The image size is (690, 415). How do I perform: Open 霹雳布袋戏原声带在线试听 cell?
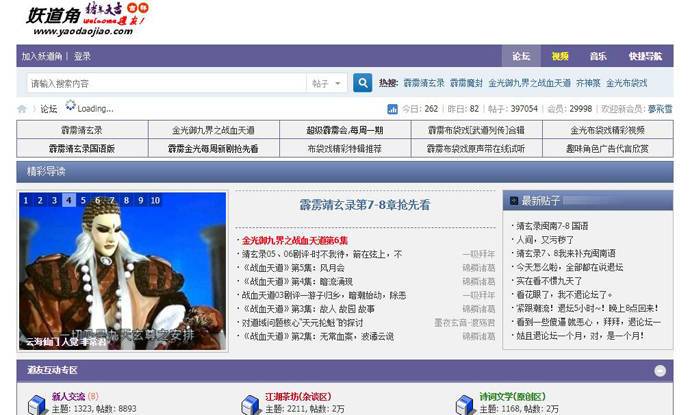477,149
